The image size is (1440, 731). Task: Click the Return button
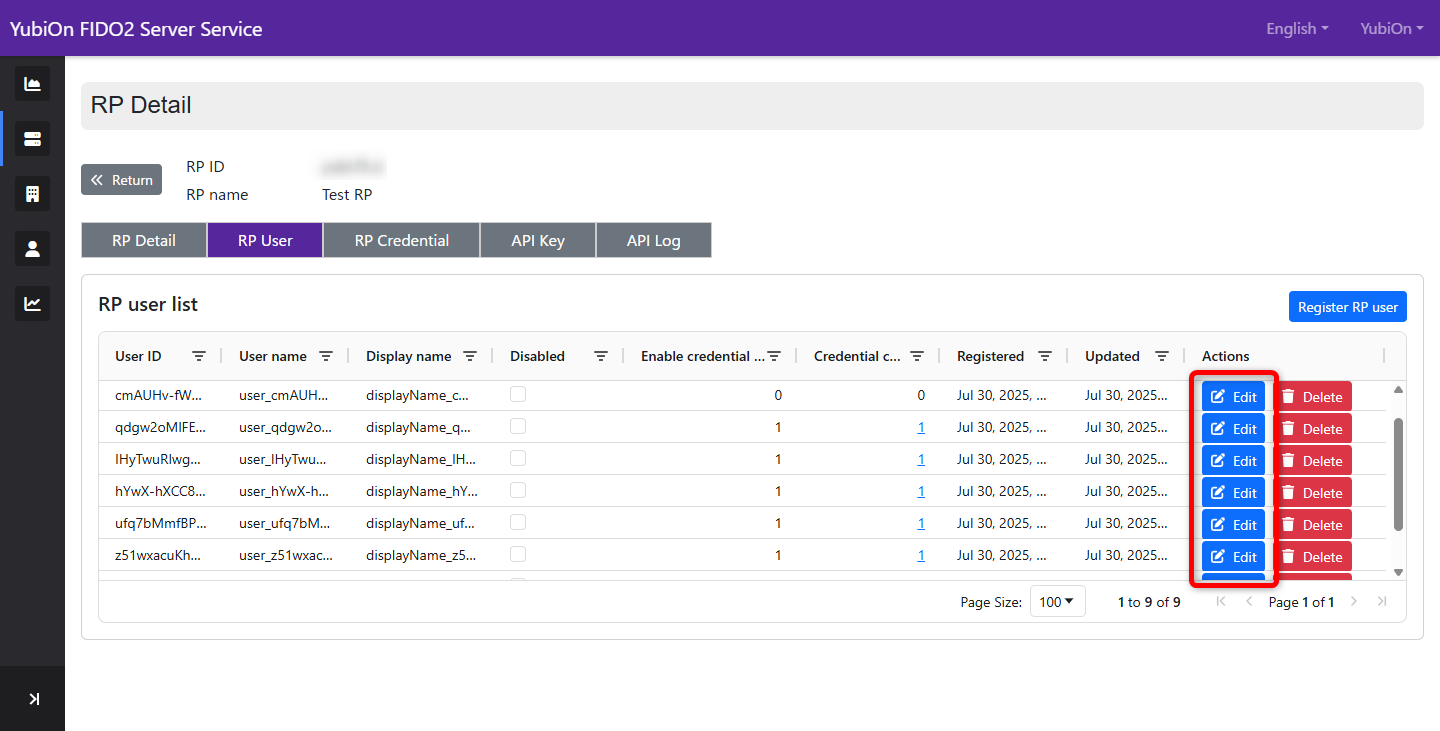(x=121, y=180)
